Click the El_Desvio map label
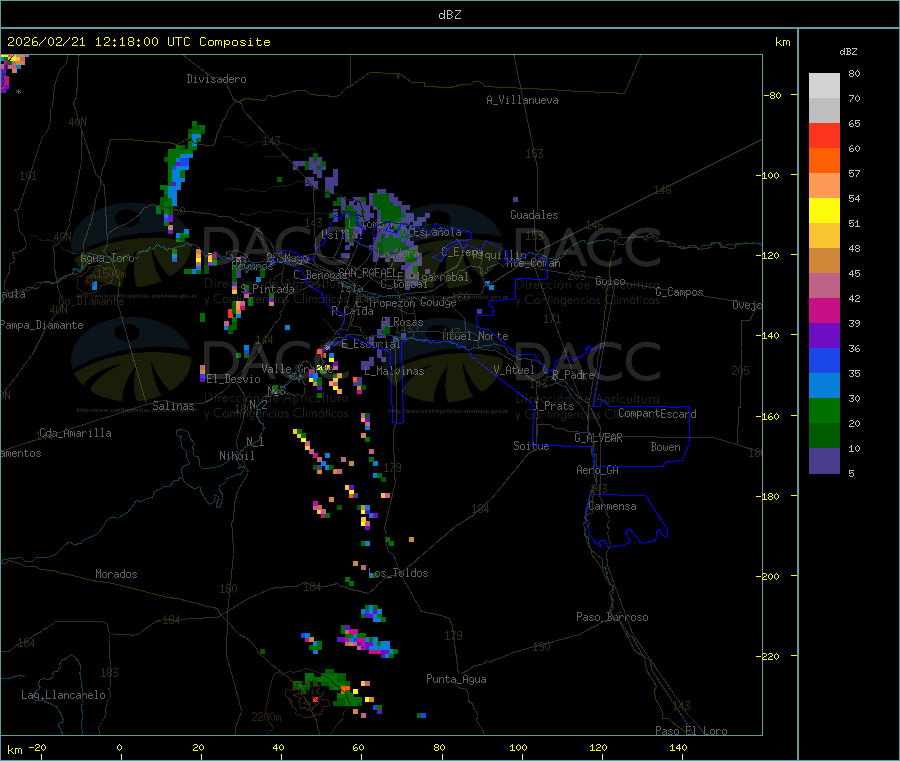The height and width of the screenshot is (761, 900). [234, 379]
